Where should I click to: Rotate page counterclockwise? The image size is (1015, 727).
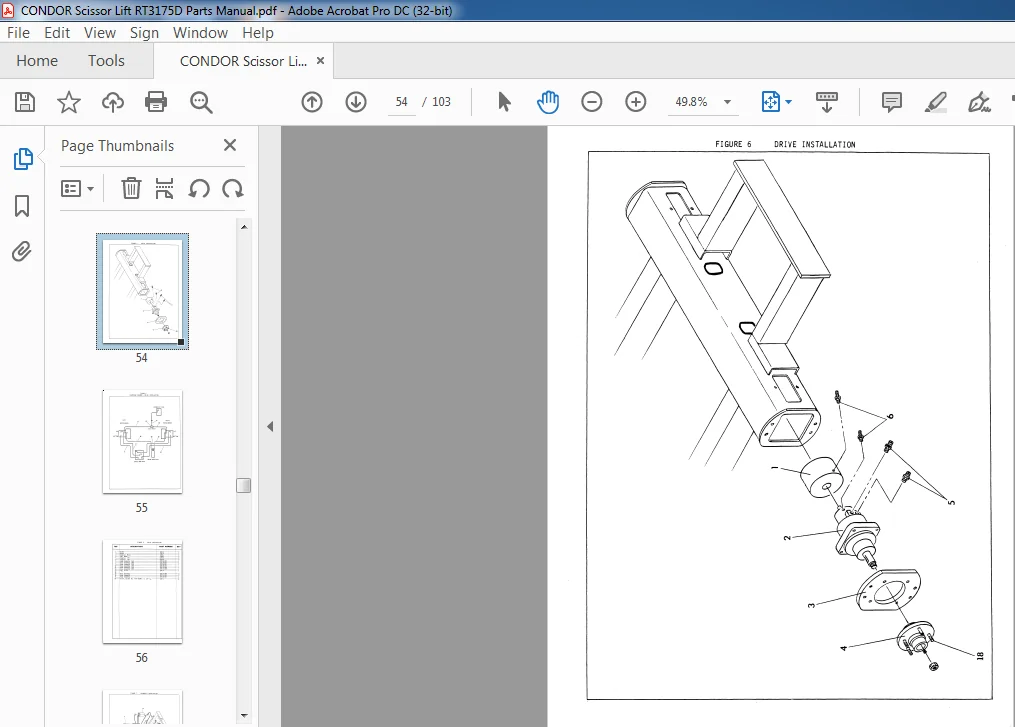click(x=199, y=188)
